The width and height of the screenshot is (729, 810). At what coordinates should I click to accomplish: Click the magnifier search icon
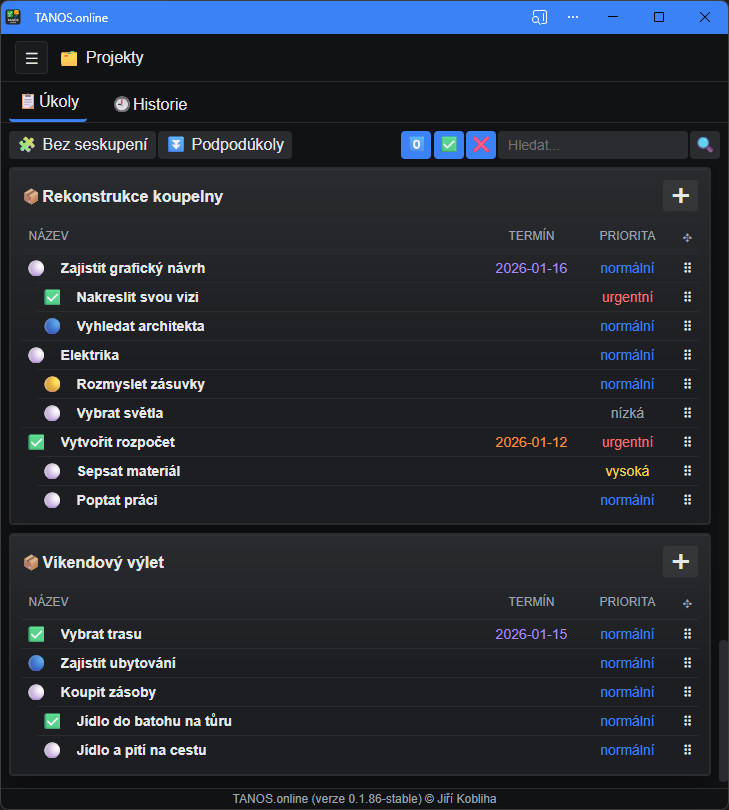(x=705, y=145)
